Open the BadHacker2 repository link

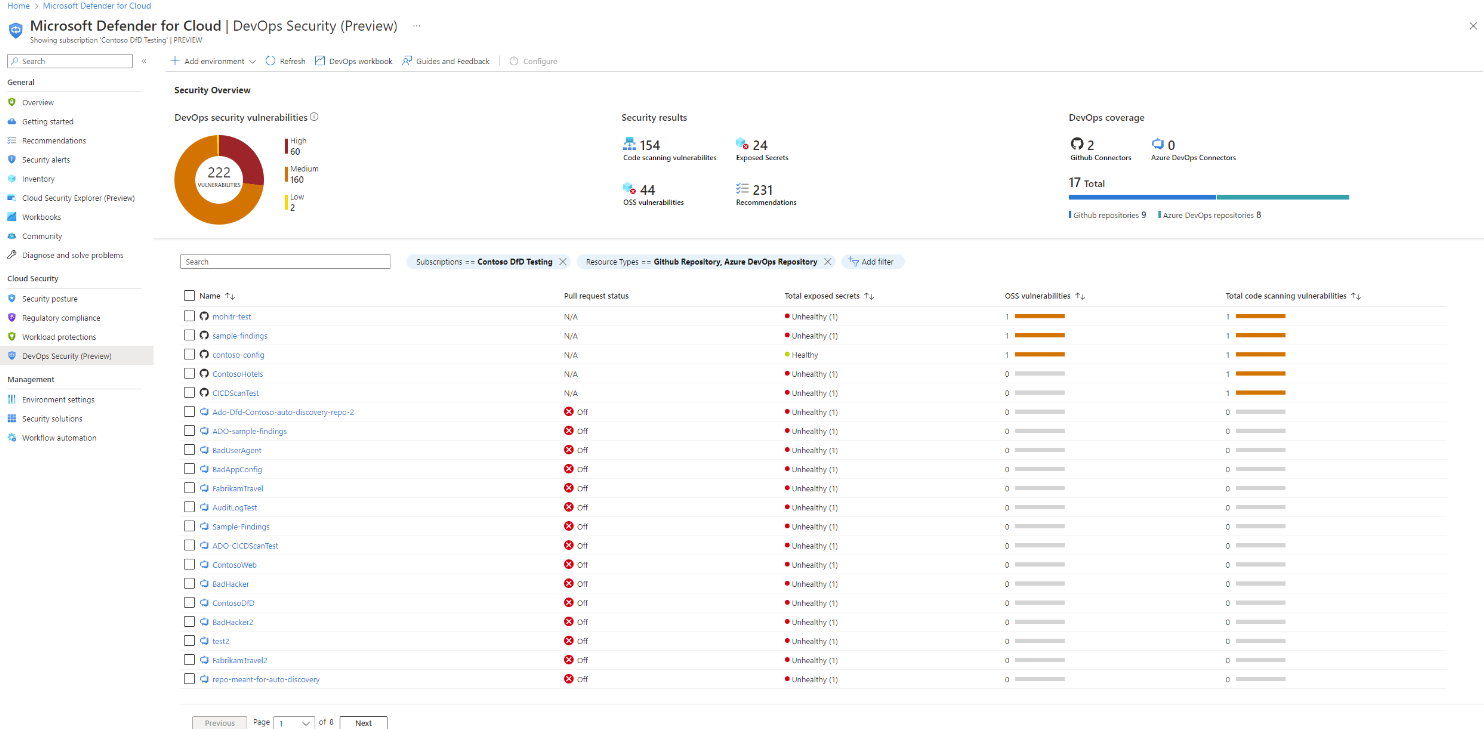click(x=232, y=622)
